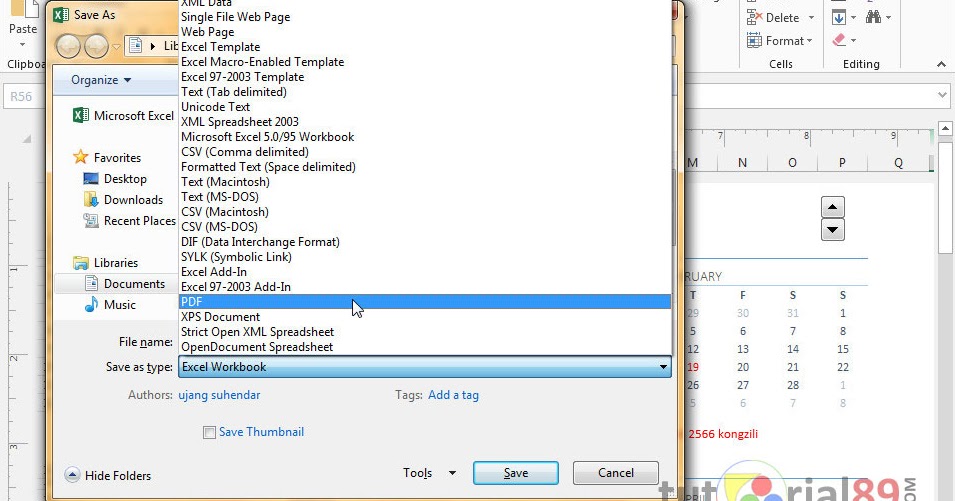Choose Excel Template file type
The width and height of the screenshot is (955, 501).
(425, 47)
